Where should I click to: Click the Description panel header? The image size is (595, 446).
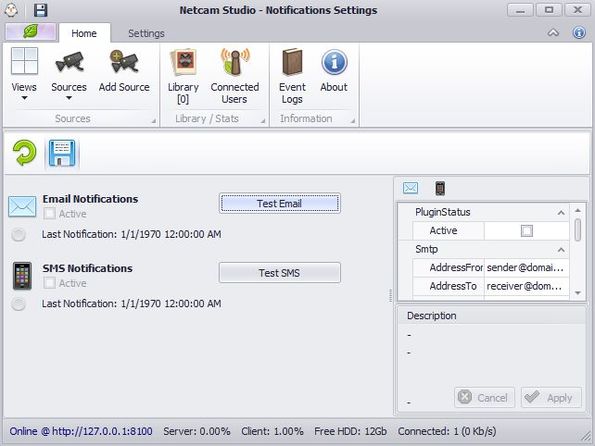pyautogui.click(x=492, y=316)
